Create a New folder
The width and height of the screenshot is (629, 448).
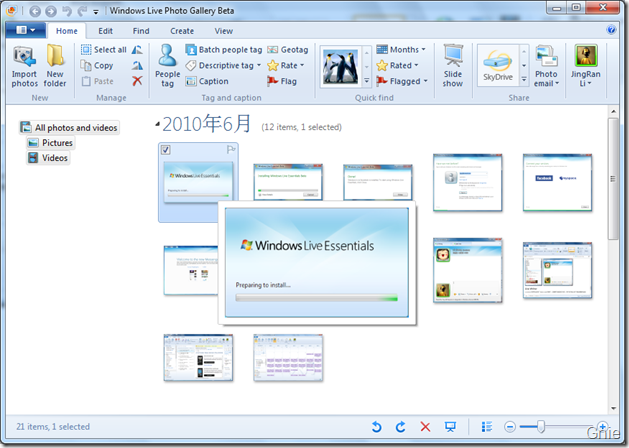55,66
